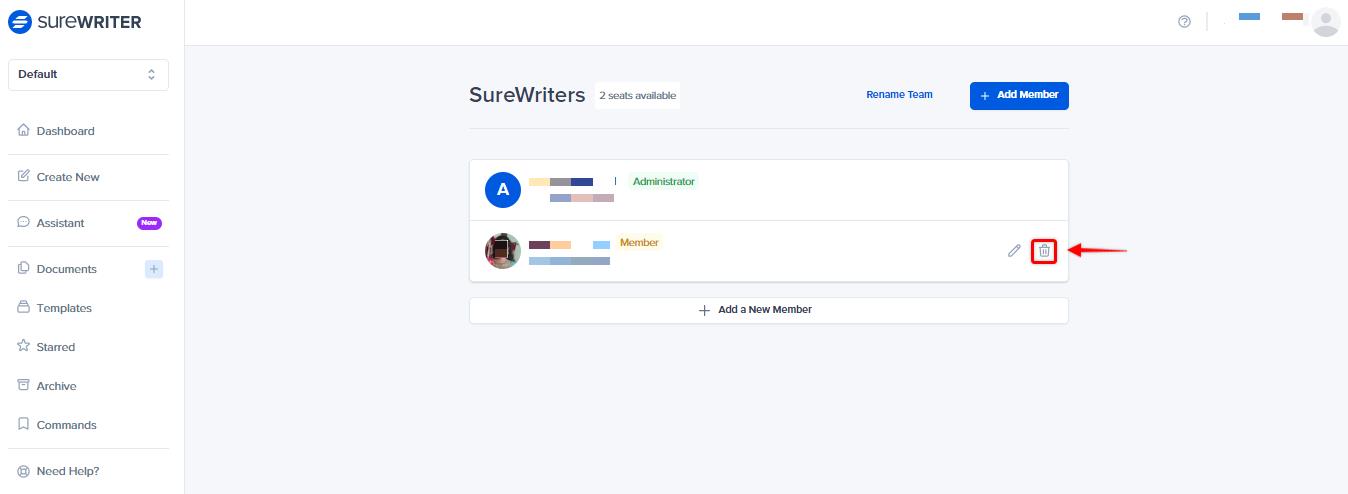Image resolution: width=1348 pixels, height=494 pixels.
Task: Open Starred items
Action: 56,347
